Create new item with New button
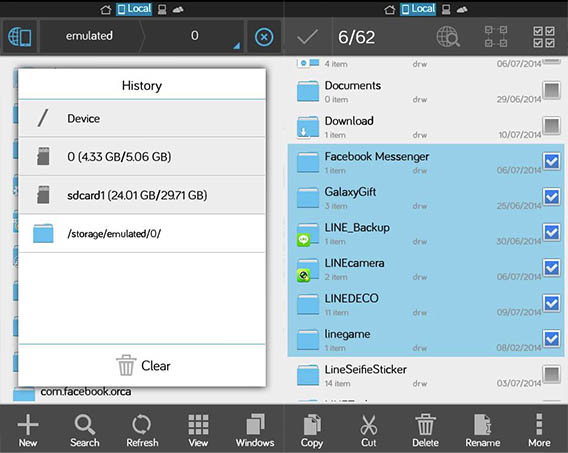 (x=28, y=430)
